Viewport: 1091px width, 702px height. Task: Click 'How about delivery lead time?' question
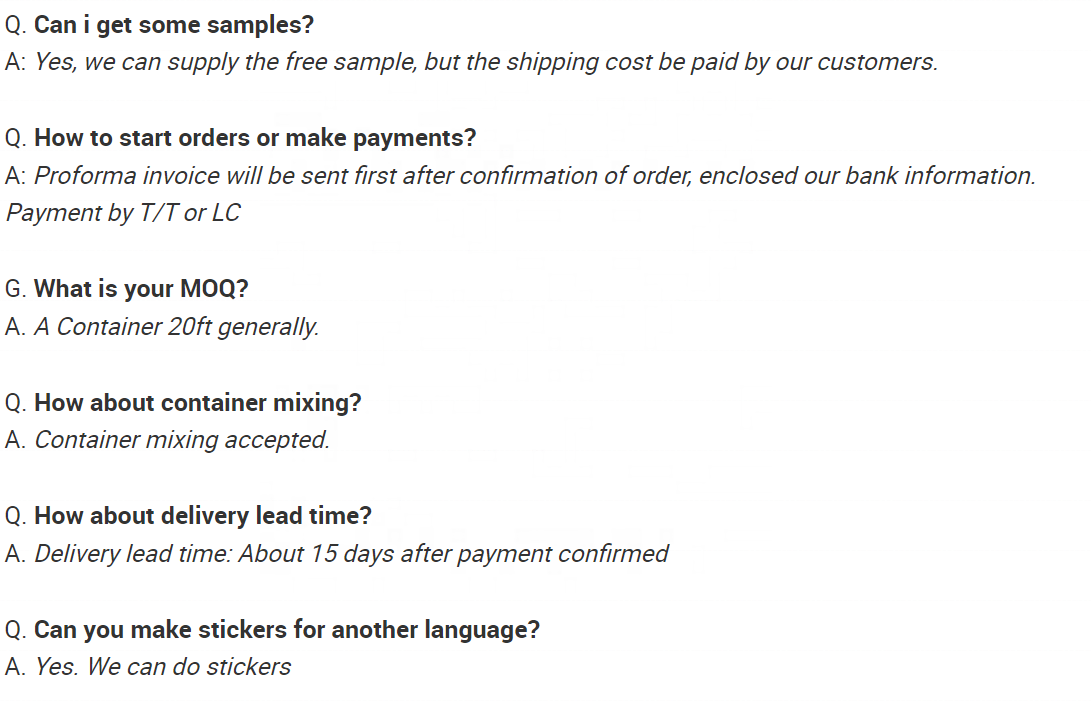(202, 516)
